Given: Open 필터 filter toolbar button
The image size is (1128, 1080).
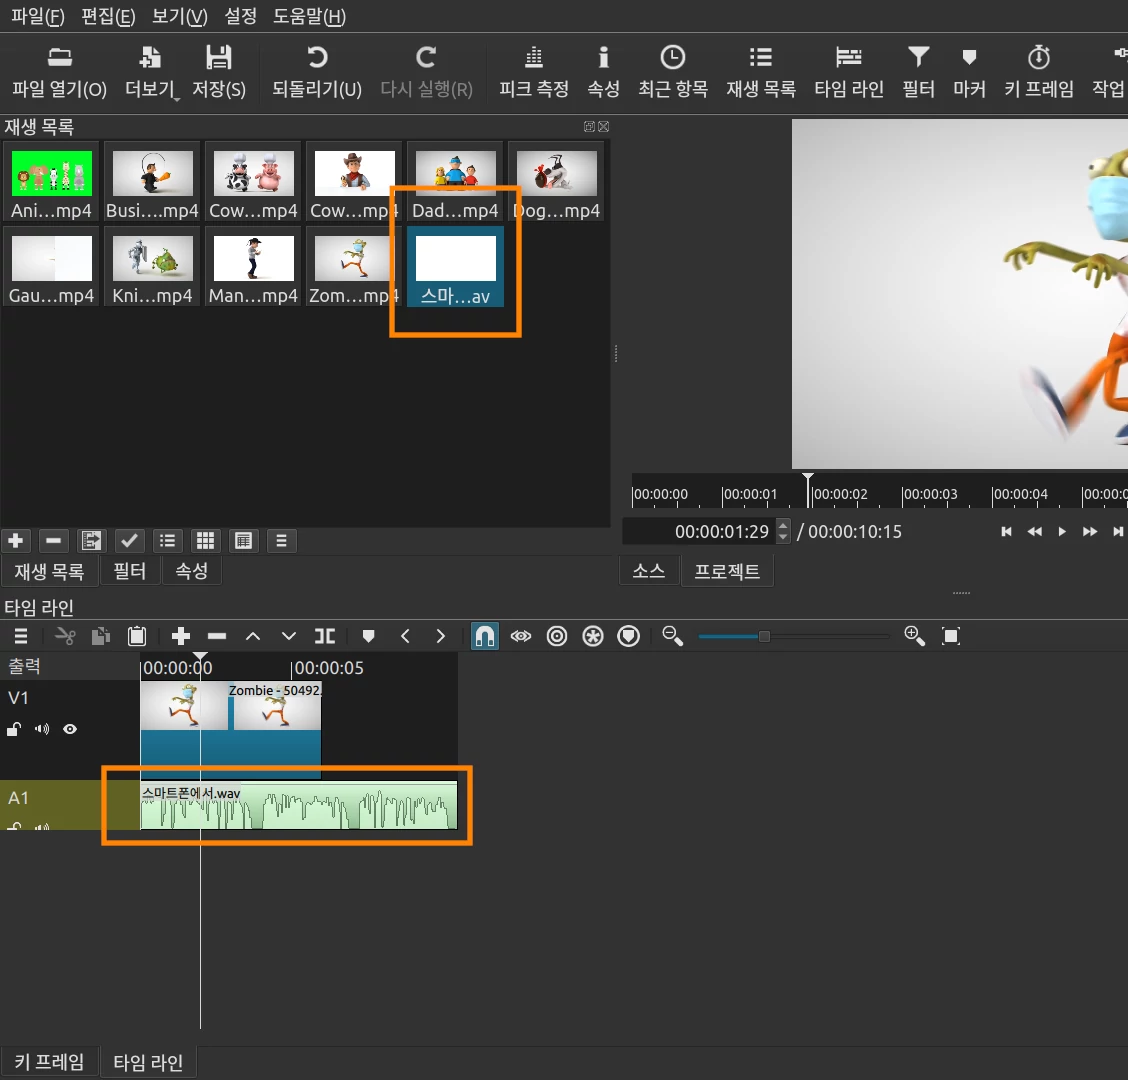Looking at the screenshot, I should point(919,73).
